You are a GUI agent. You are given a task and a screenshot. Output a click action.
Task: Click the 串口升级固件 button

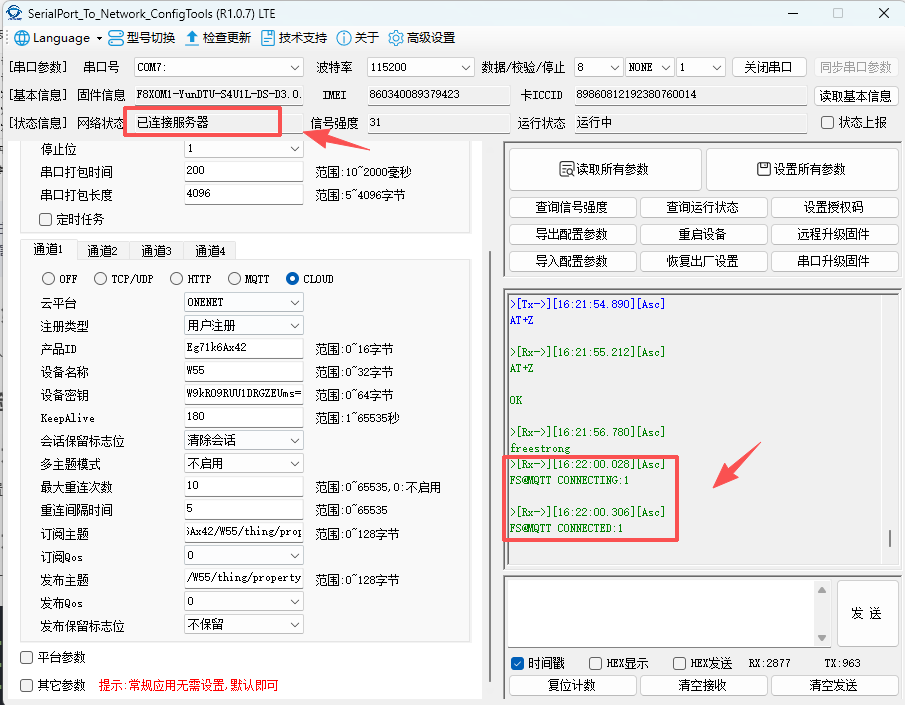(834, 262)
